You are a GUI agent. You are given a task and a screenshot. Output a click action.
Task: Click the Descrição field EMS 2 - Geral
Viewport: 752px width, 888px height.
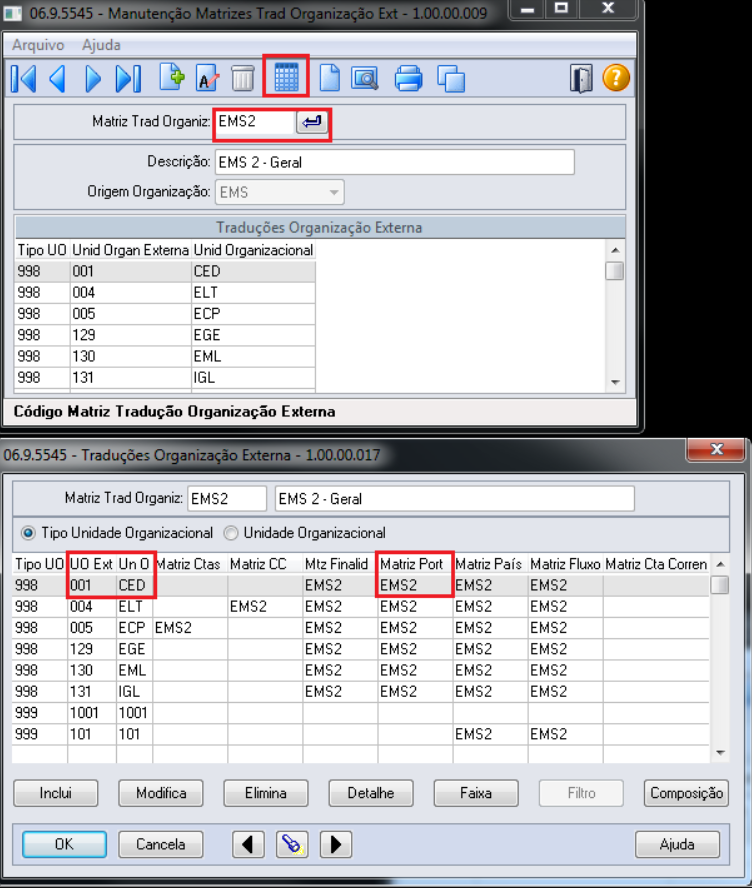(x=395, y=163)
